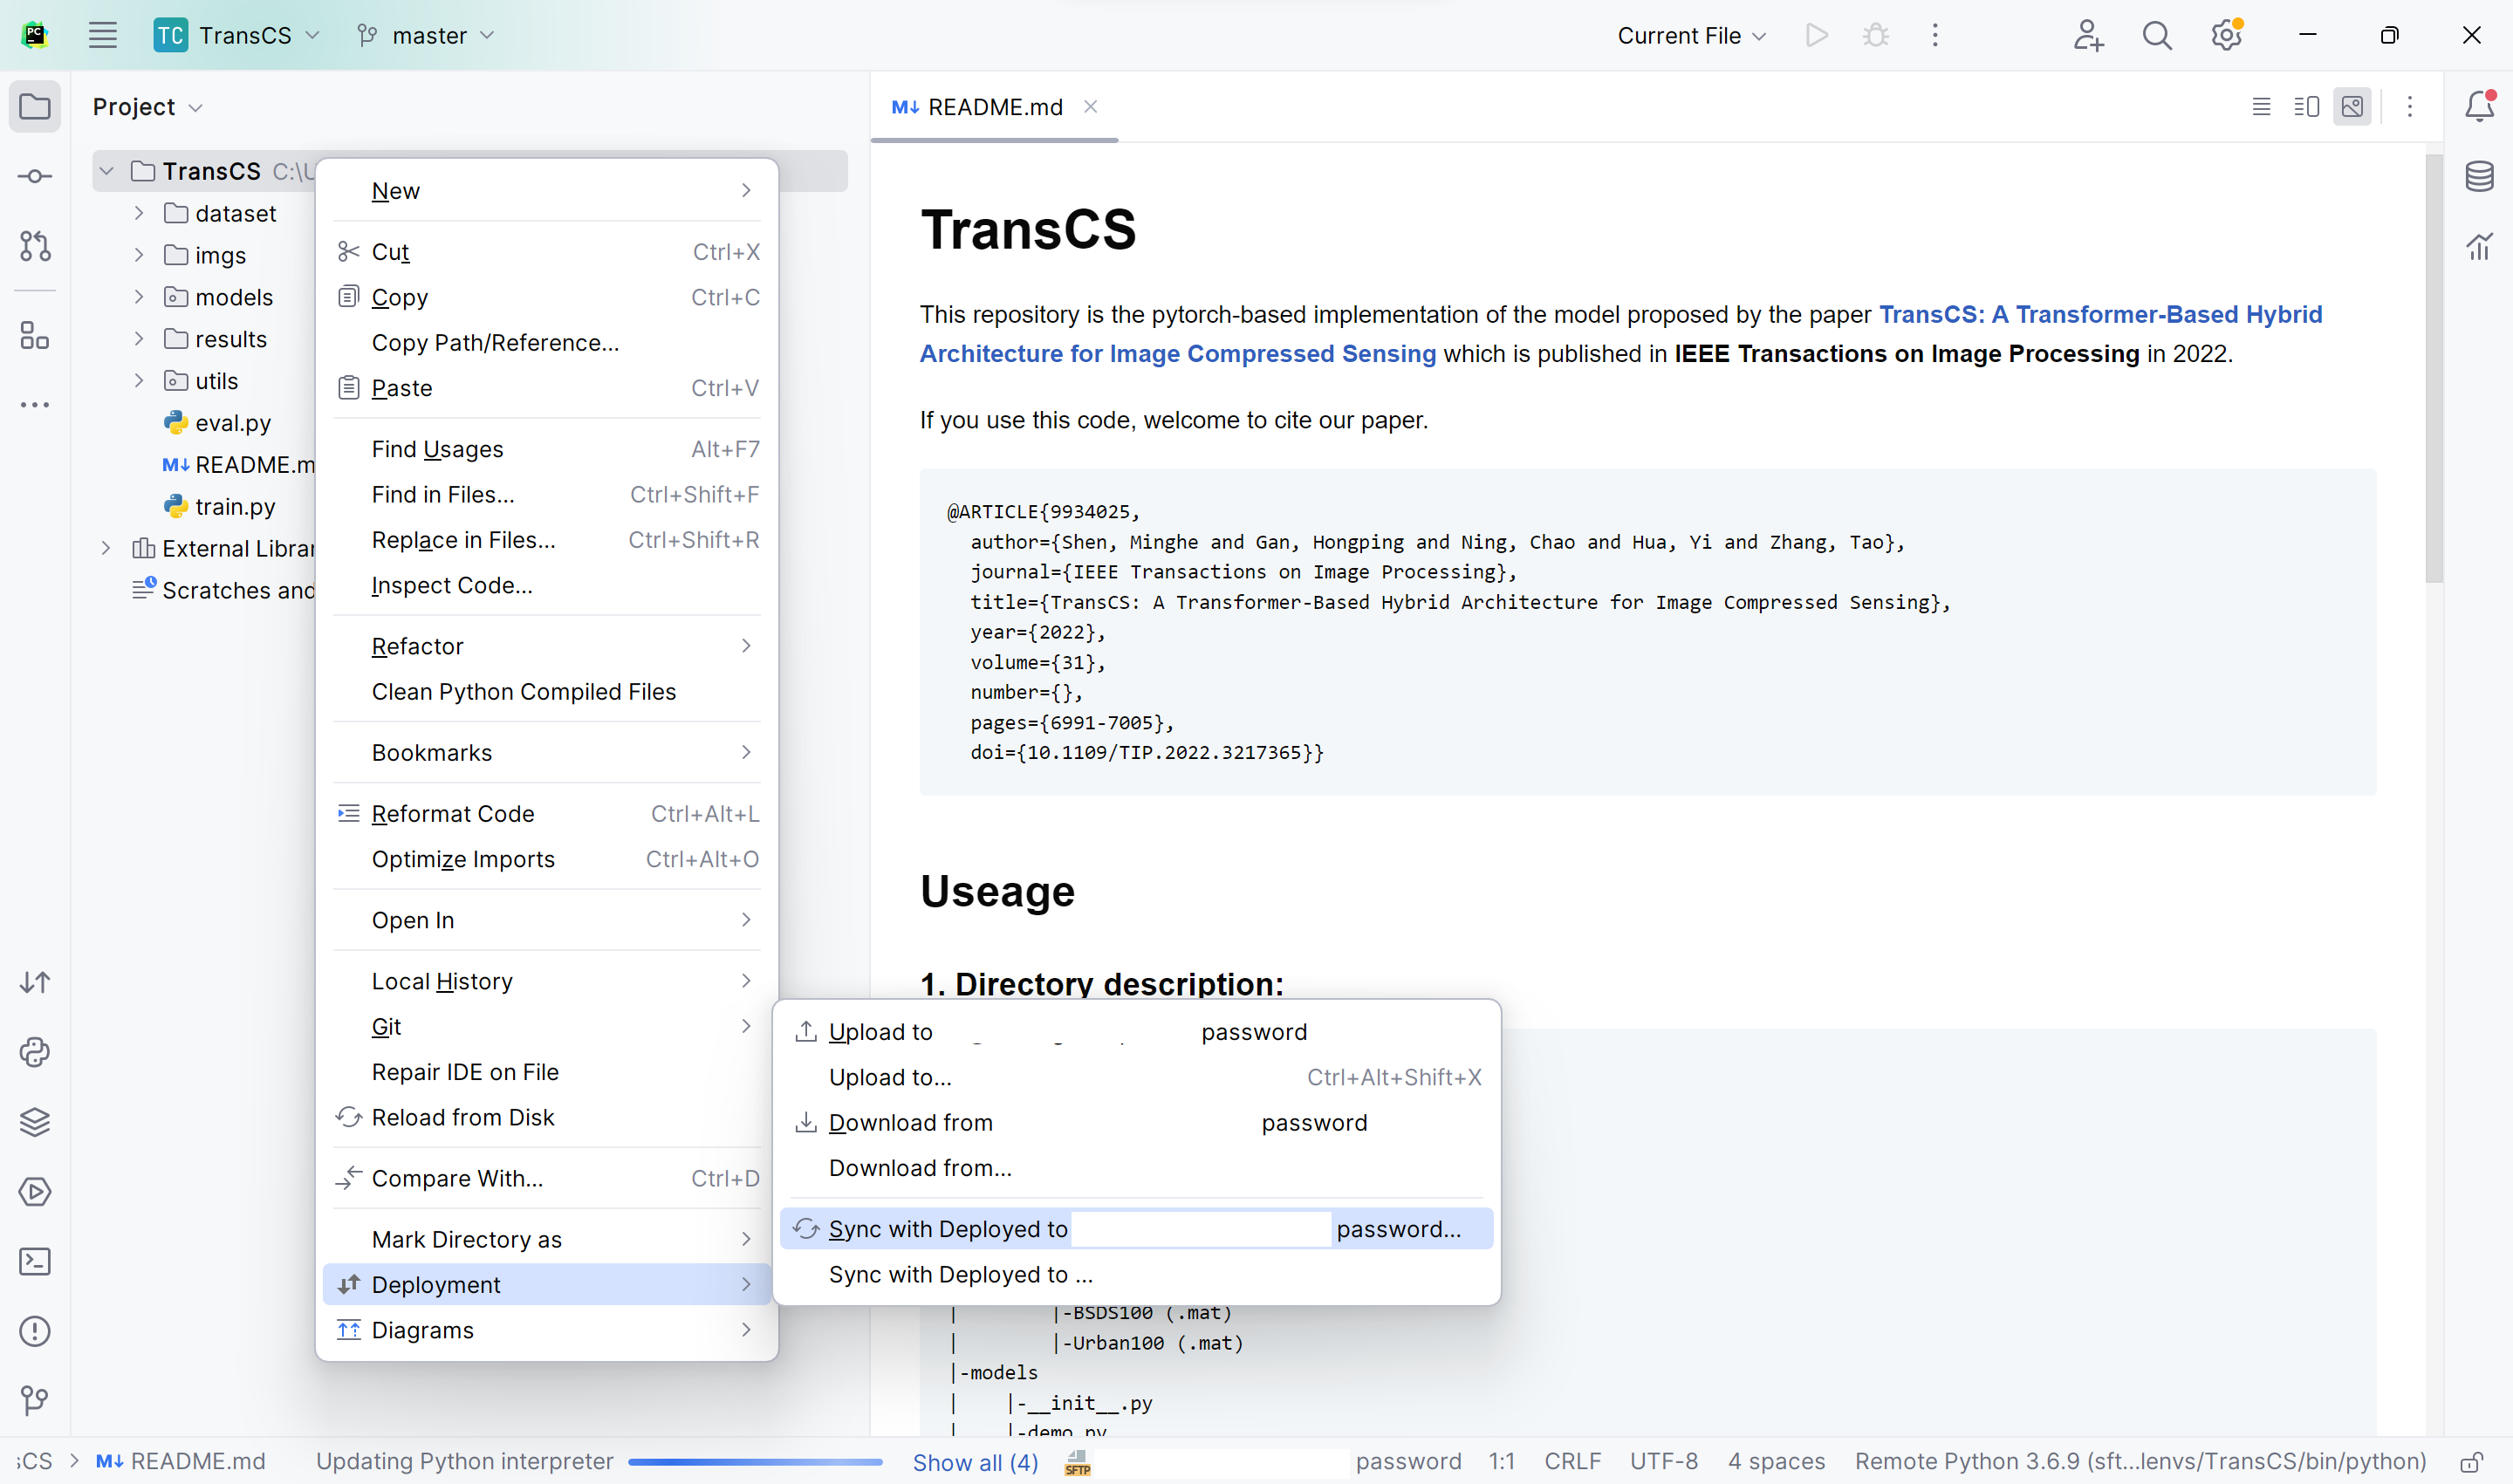Click the editor vertical scrollbar thumb
Viewport: 2513px width, 1484px height.
[x=2434, y=368]
